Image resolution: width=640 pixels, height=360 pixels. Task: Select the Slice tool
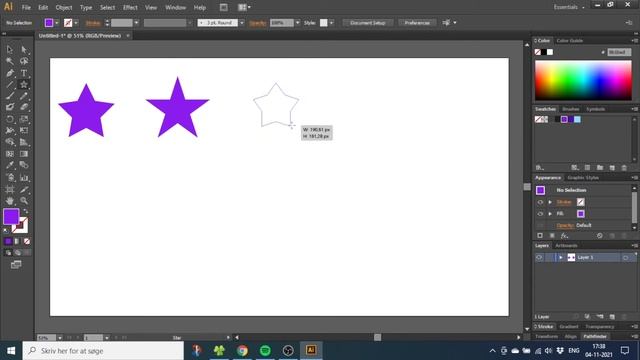pyautogui.click(x=24, y=189)
